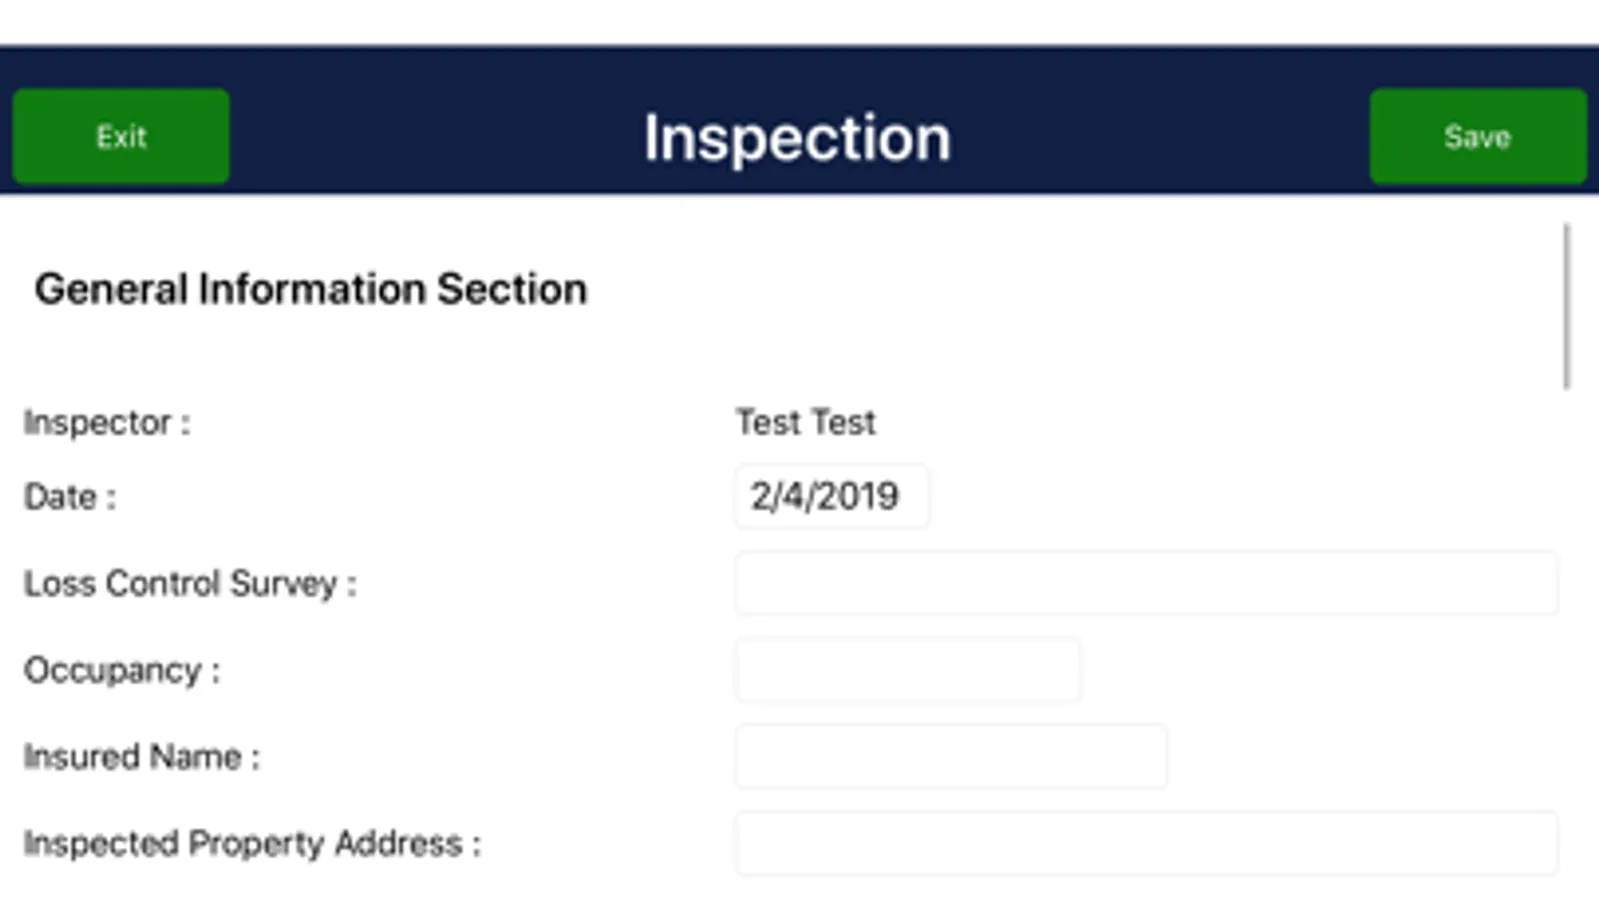Click the Inspection page title
Viewport: 1599px width, 900px height.
click(x=797, y=137)
